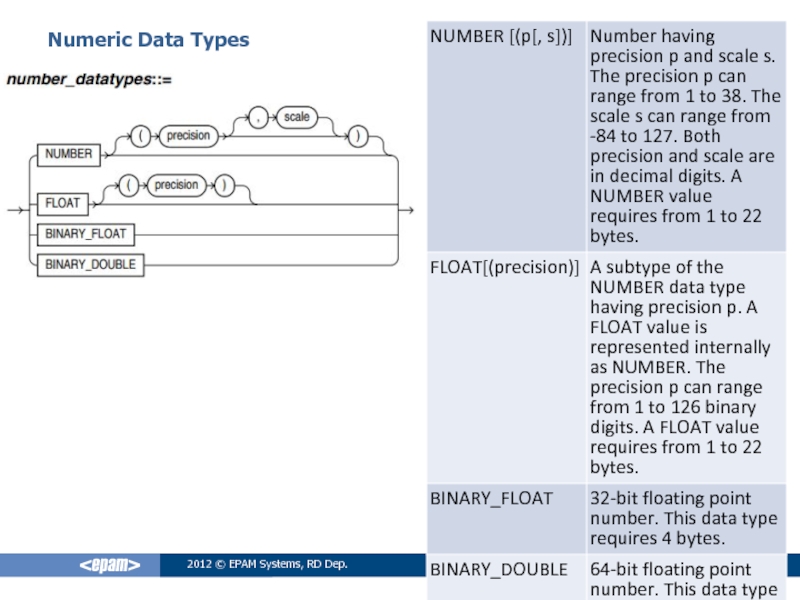Viewport: 800px width, 600px height.
Task: Click the "2012 © EPAM Systems, RD Dep." footer text
Action: coord(268,566)
